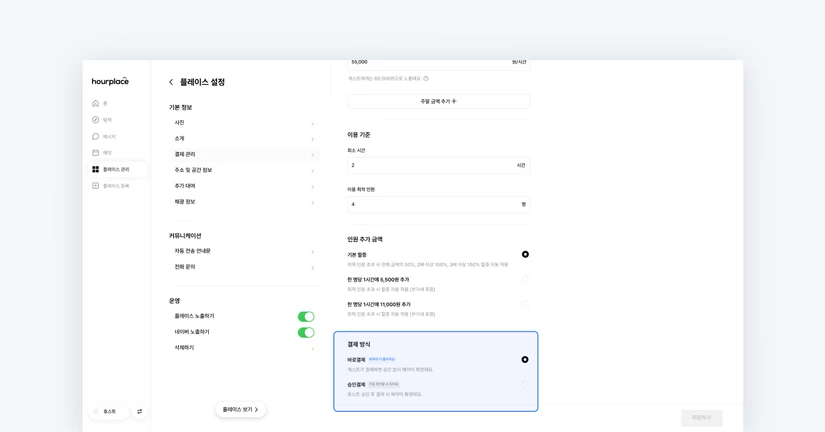Click the swap-mode arrows icon beside 호스트

[139, 411]
